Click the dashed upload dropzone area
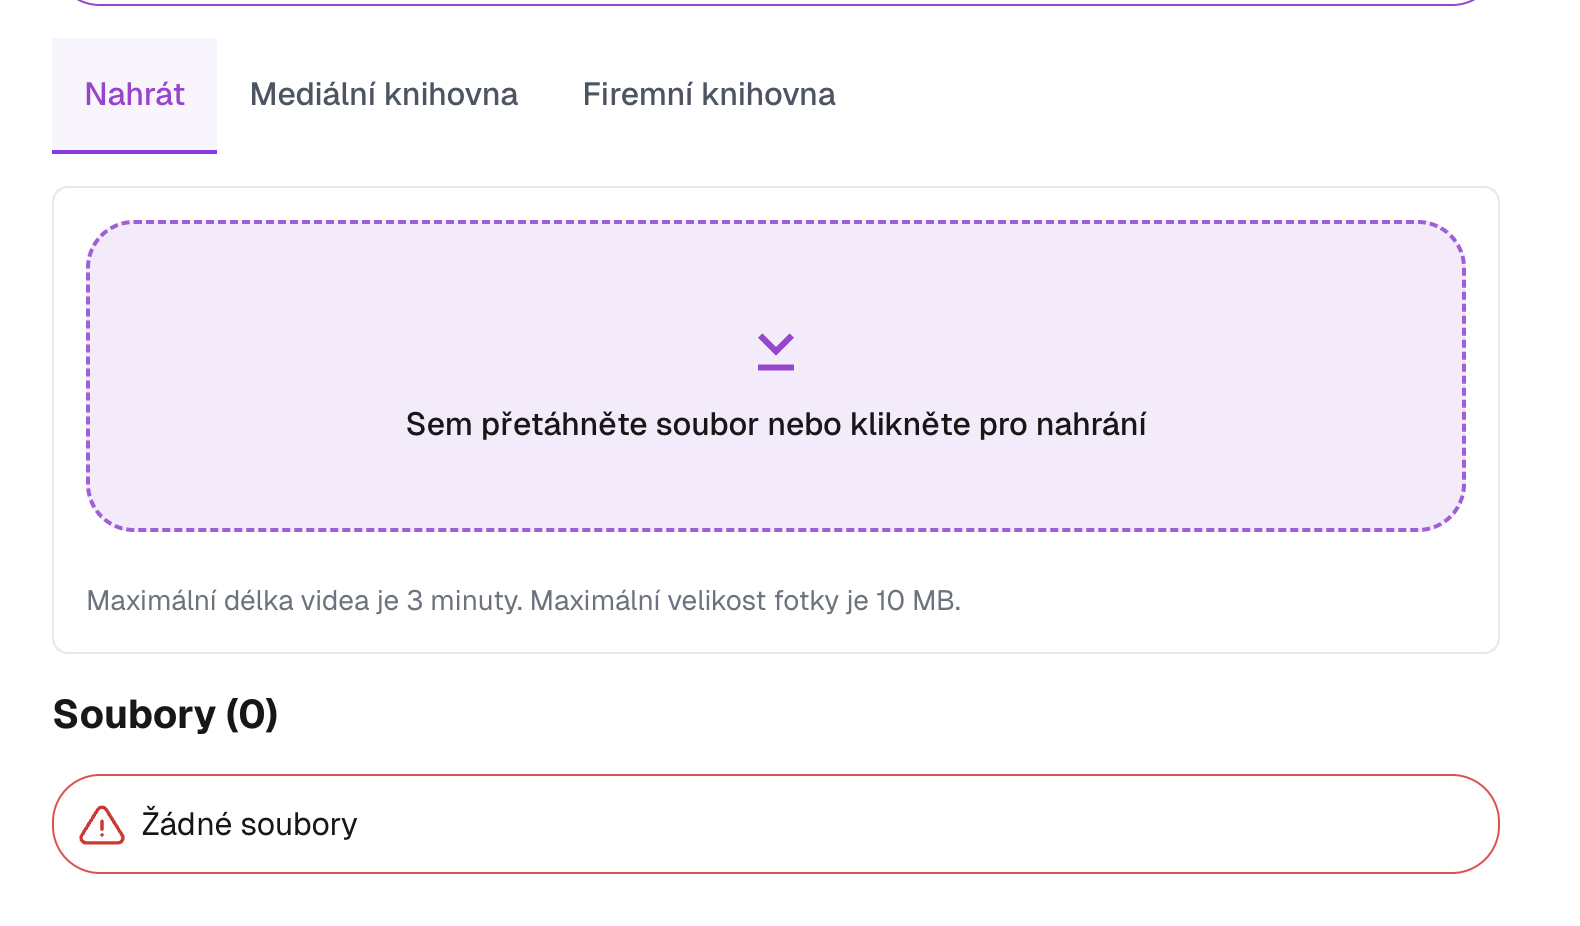The image size is (1580, 926). tap(774, 375)
